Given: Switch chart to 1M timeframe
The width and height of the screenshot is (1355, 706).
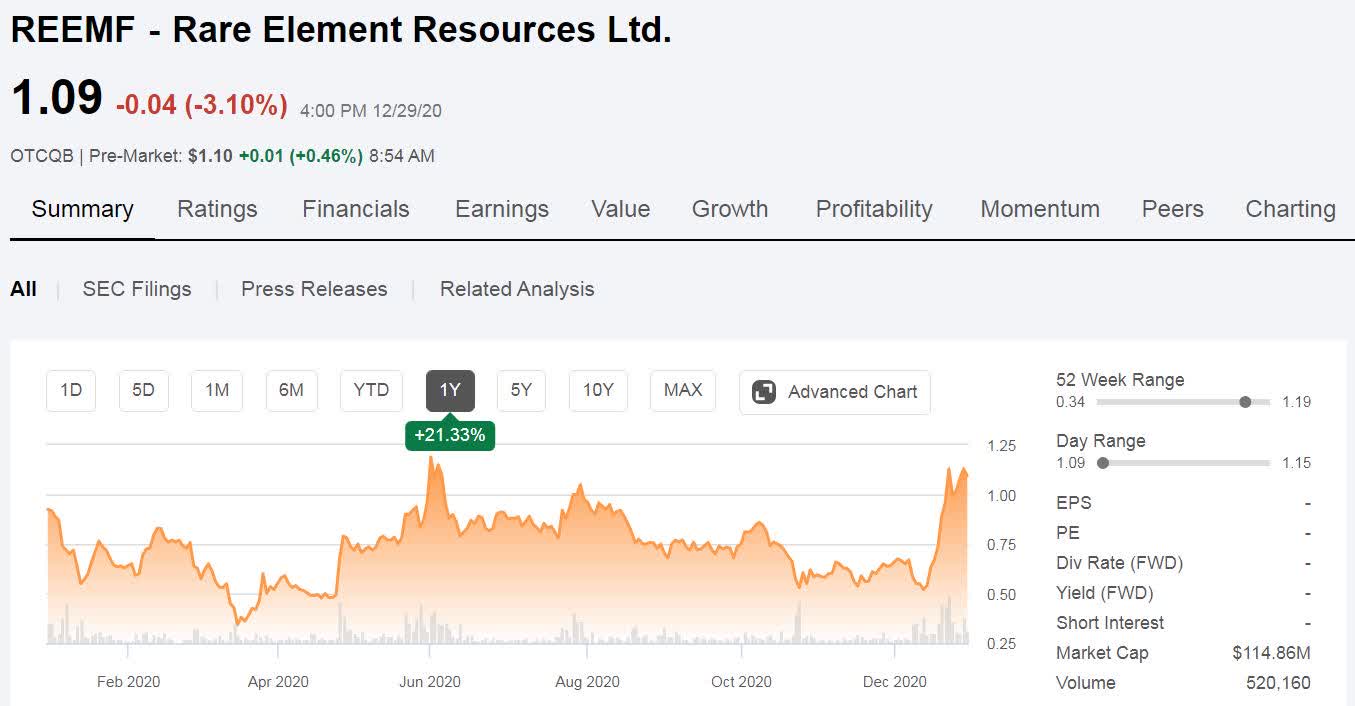Looking at the screenshot, I should click(x=216, y=391).
